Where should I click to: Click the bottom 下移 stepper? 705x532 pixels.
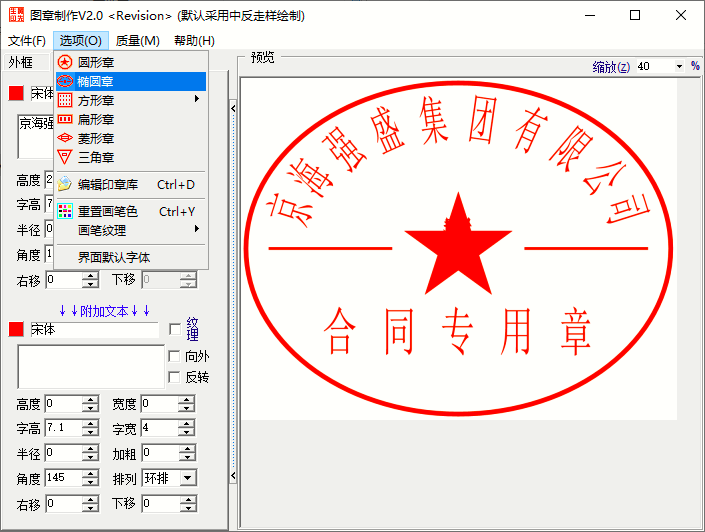[188, 504]
